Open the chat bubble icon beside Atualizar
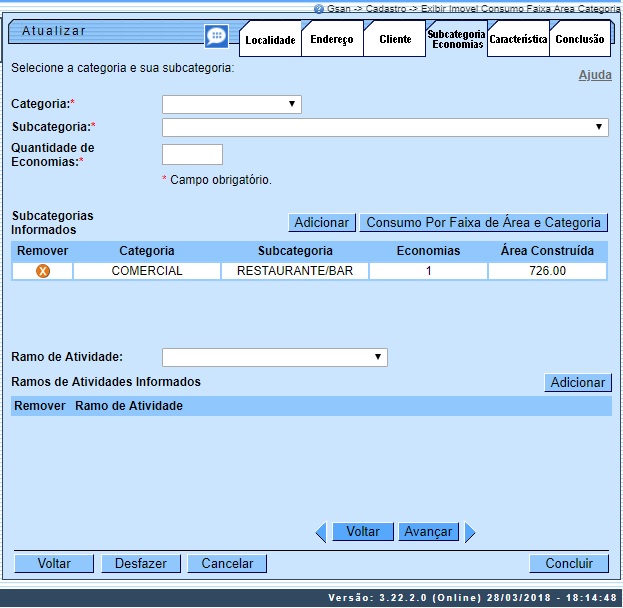Viewport: 623px width, 608px height. point(216,36)
